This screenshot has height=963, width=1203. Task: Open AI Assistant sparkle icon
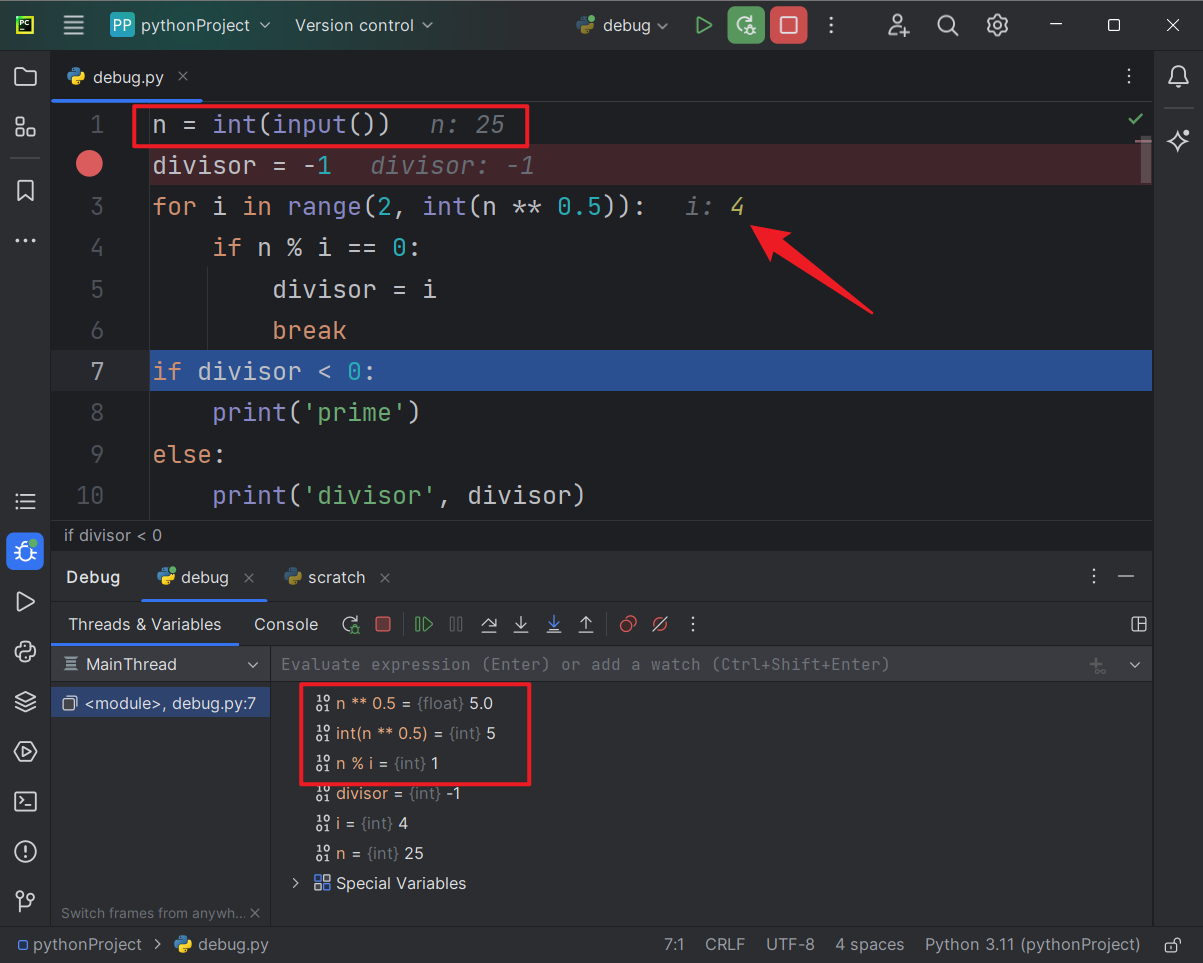pyautogui.click(x=1178, y=141)
